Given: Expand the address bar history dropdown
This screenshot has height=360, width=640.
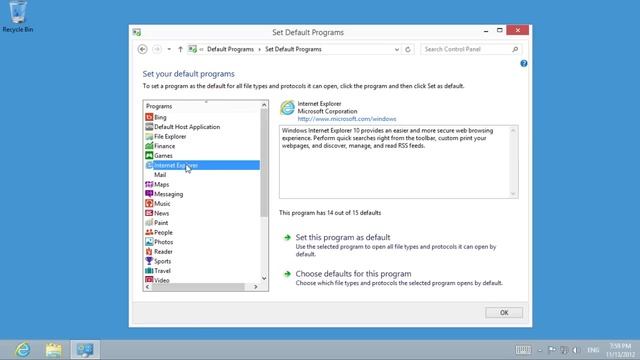Looking at the screenshot, I should tap(396, 49).
